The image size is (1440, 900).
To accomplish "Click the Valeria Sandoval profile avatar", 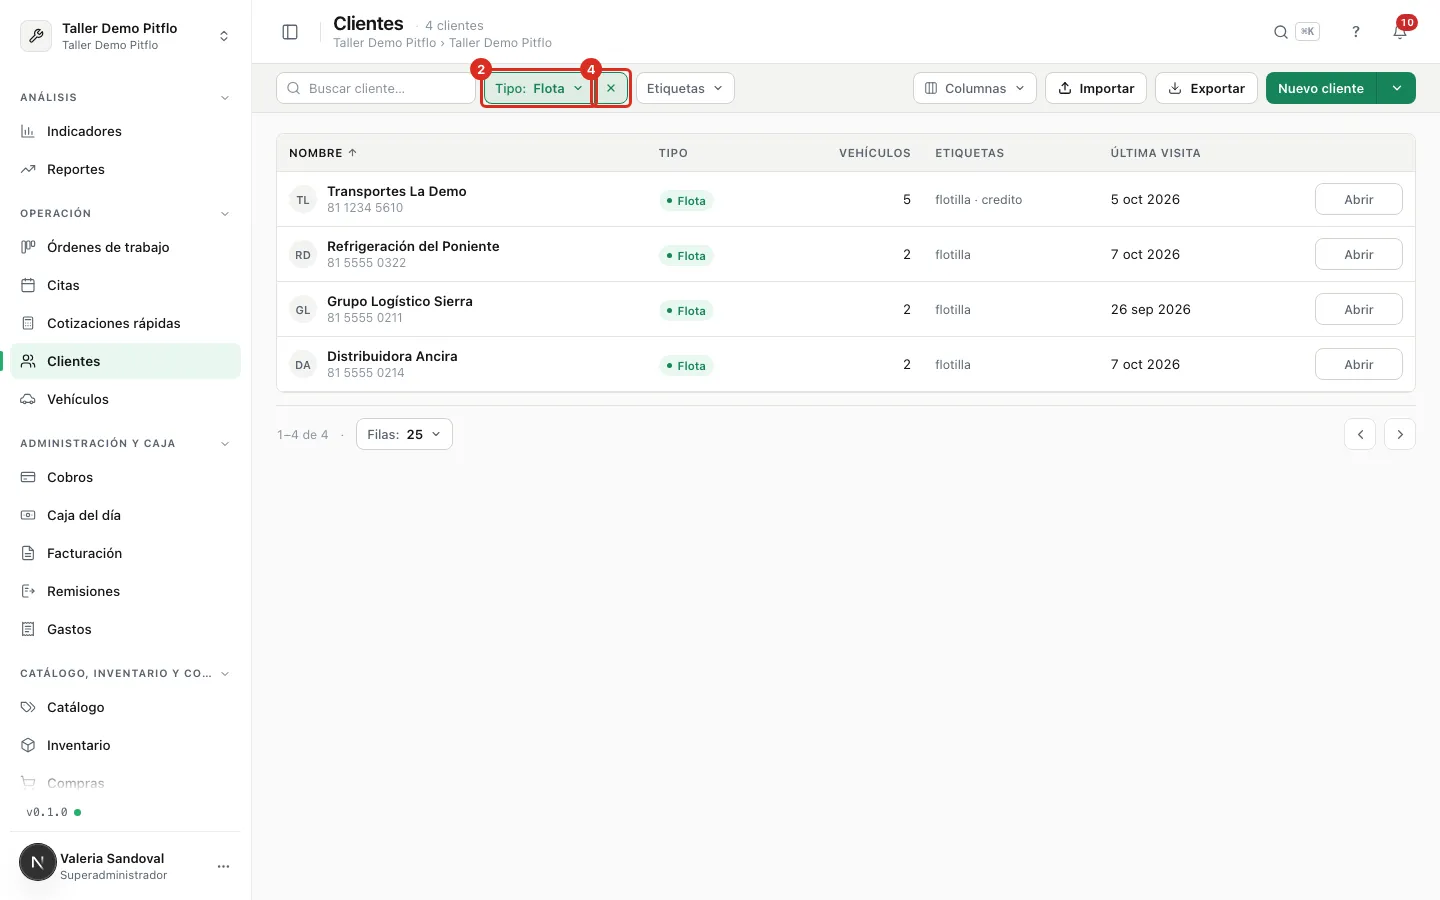I will coord(38,862).
